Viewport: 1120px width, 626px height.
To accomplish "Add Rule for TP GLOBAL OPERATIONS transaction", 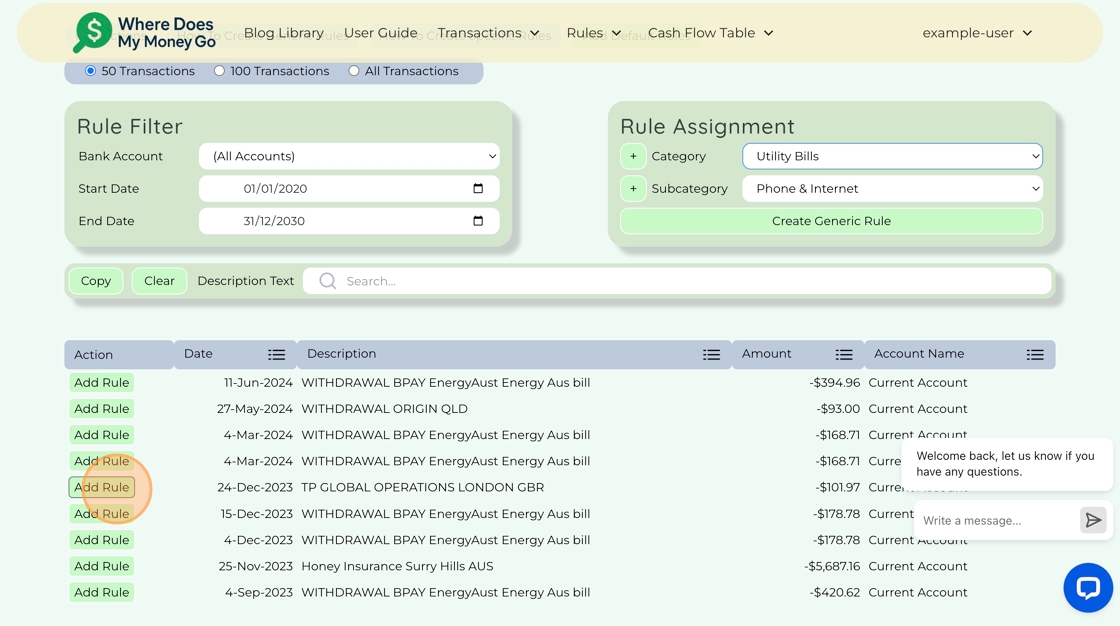I will coord(101,487).
